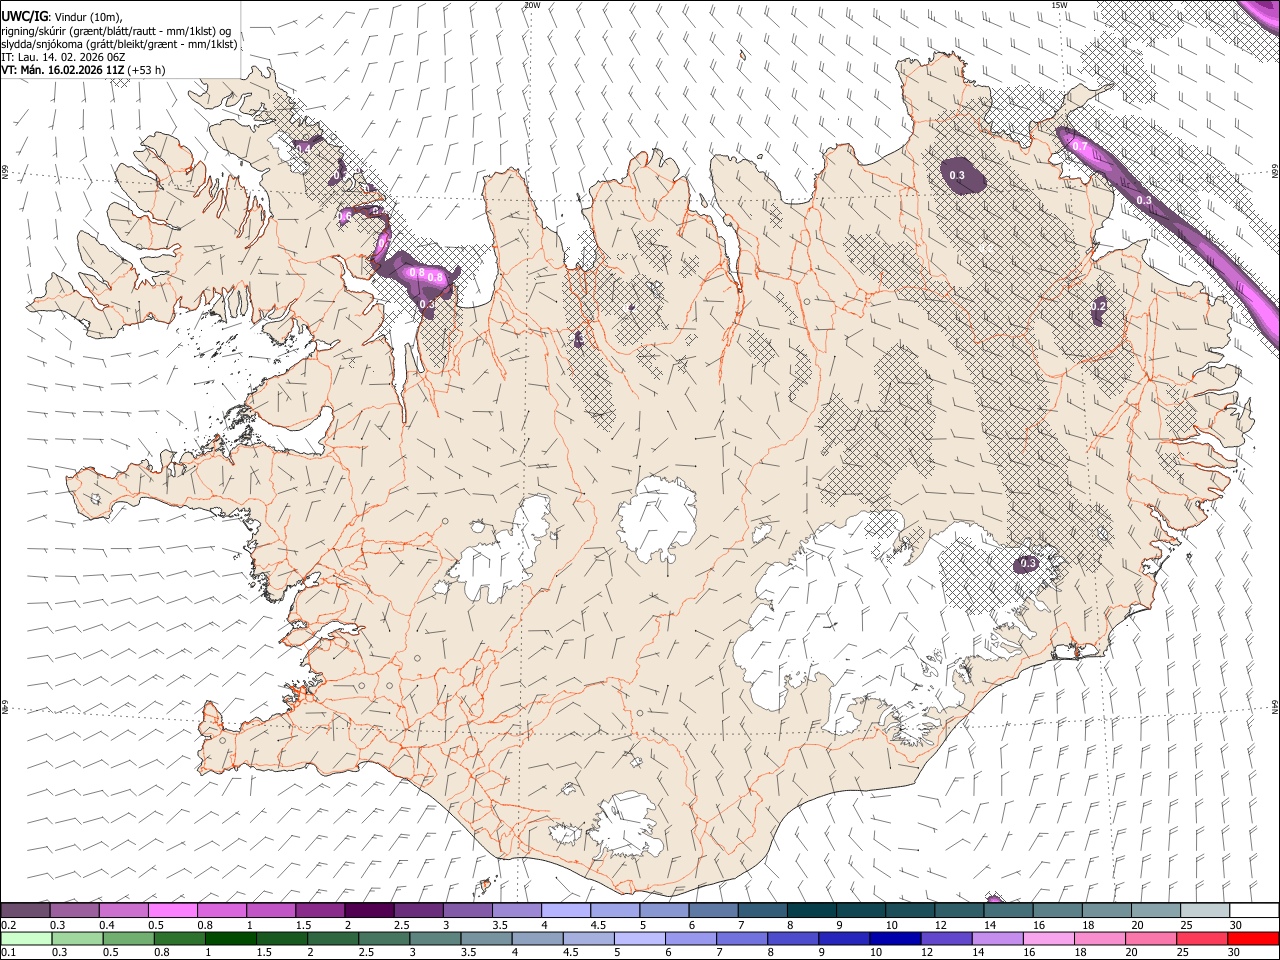Select the red swatch between lower 25 and 30
1280x960 pixels.
coord(1202,939)
